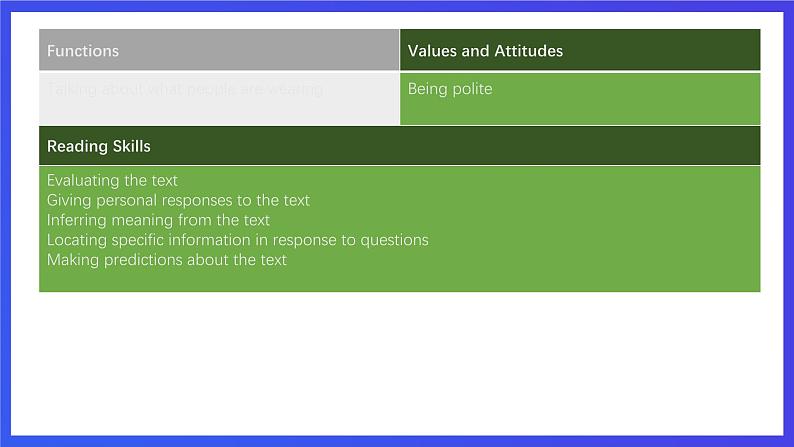This screenshot has height=447, width=794.
Task: Select Giving personal responses to the text
Action: [178, 200]
